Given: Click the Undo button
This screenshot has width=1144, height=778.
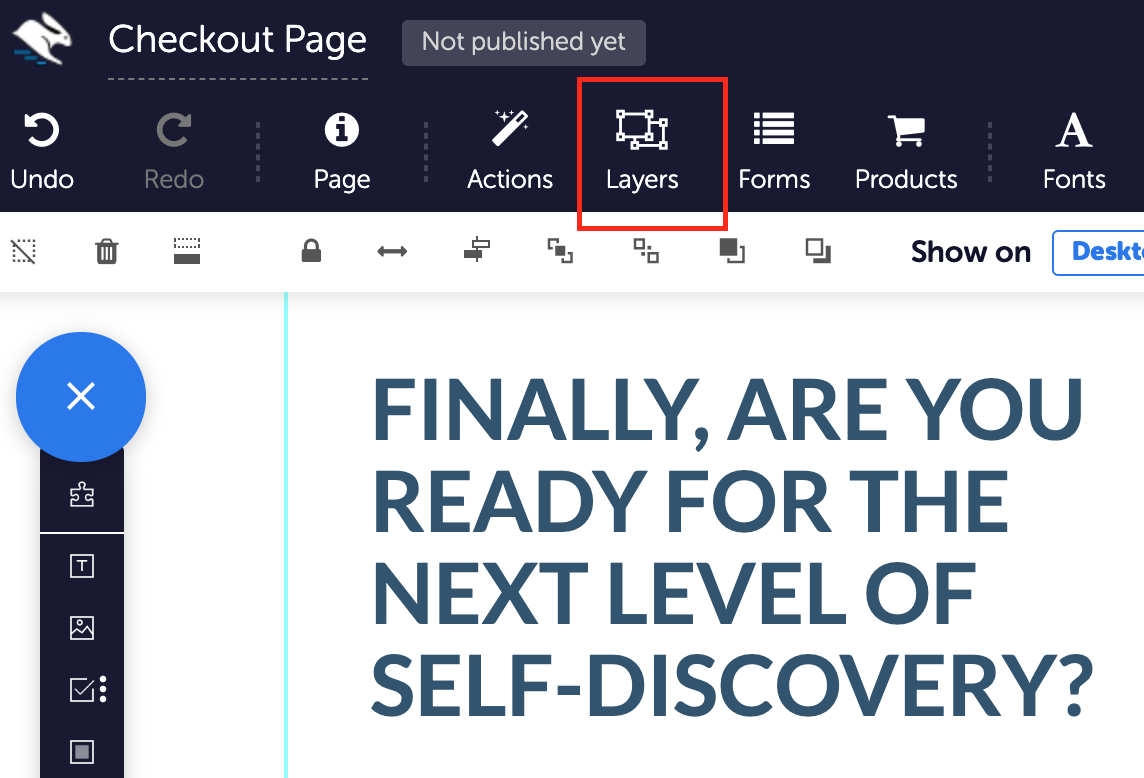Looking at the screenshot, I should point(42,151).
